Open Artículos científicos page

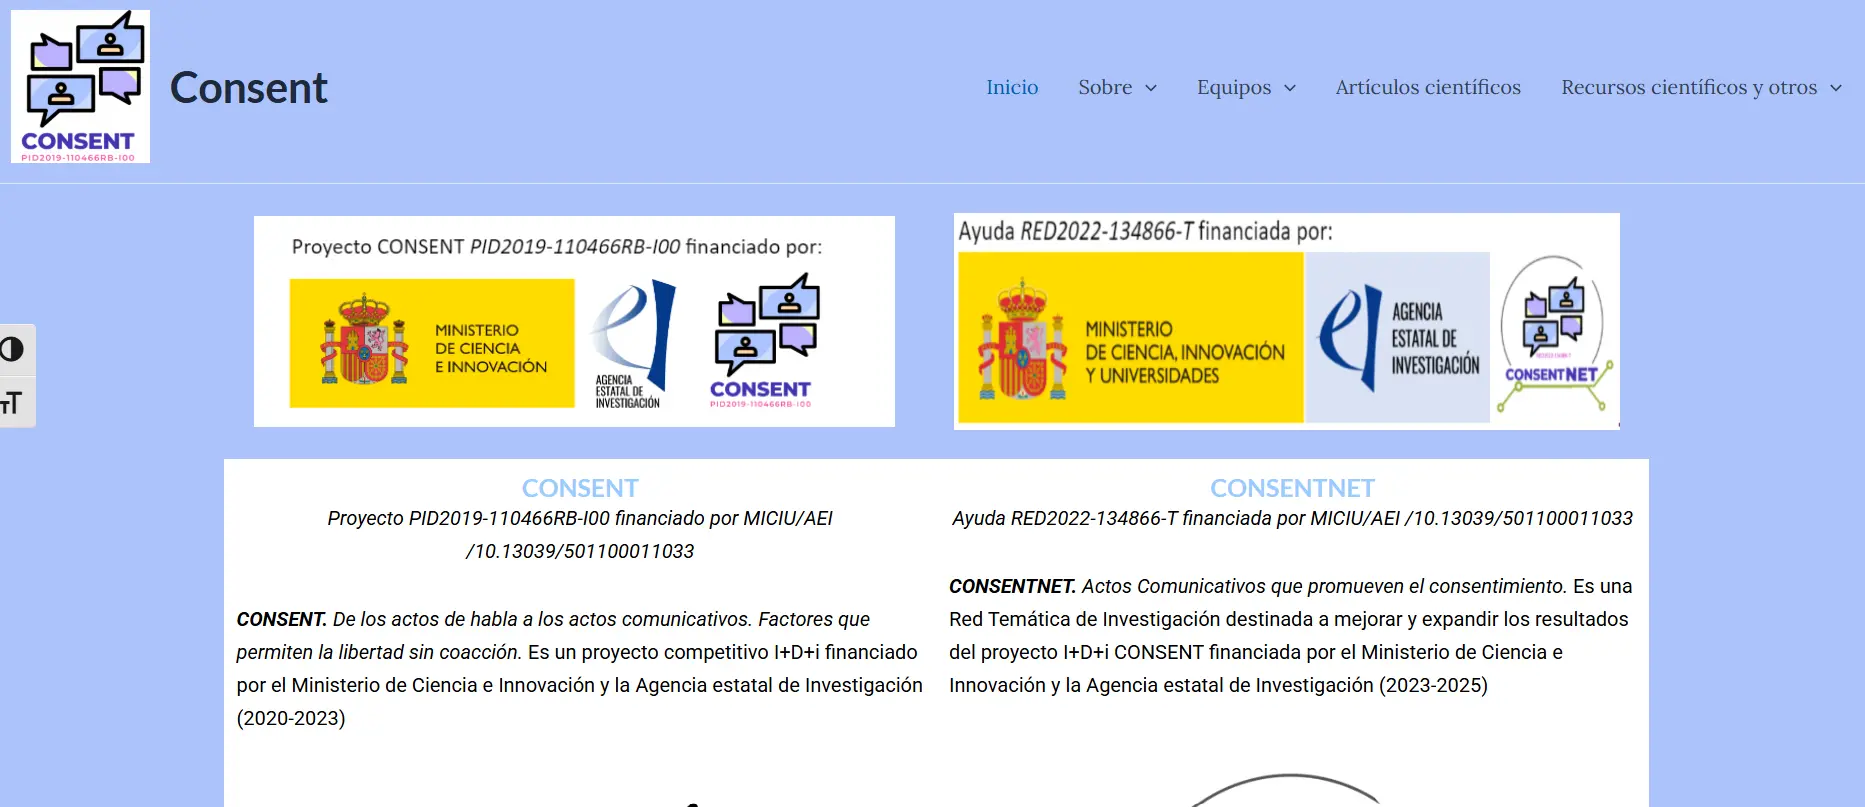[x=1428, y=87]
